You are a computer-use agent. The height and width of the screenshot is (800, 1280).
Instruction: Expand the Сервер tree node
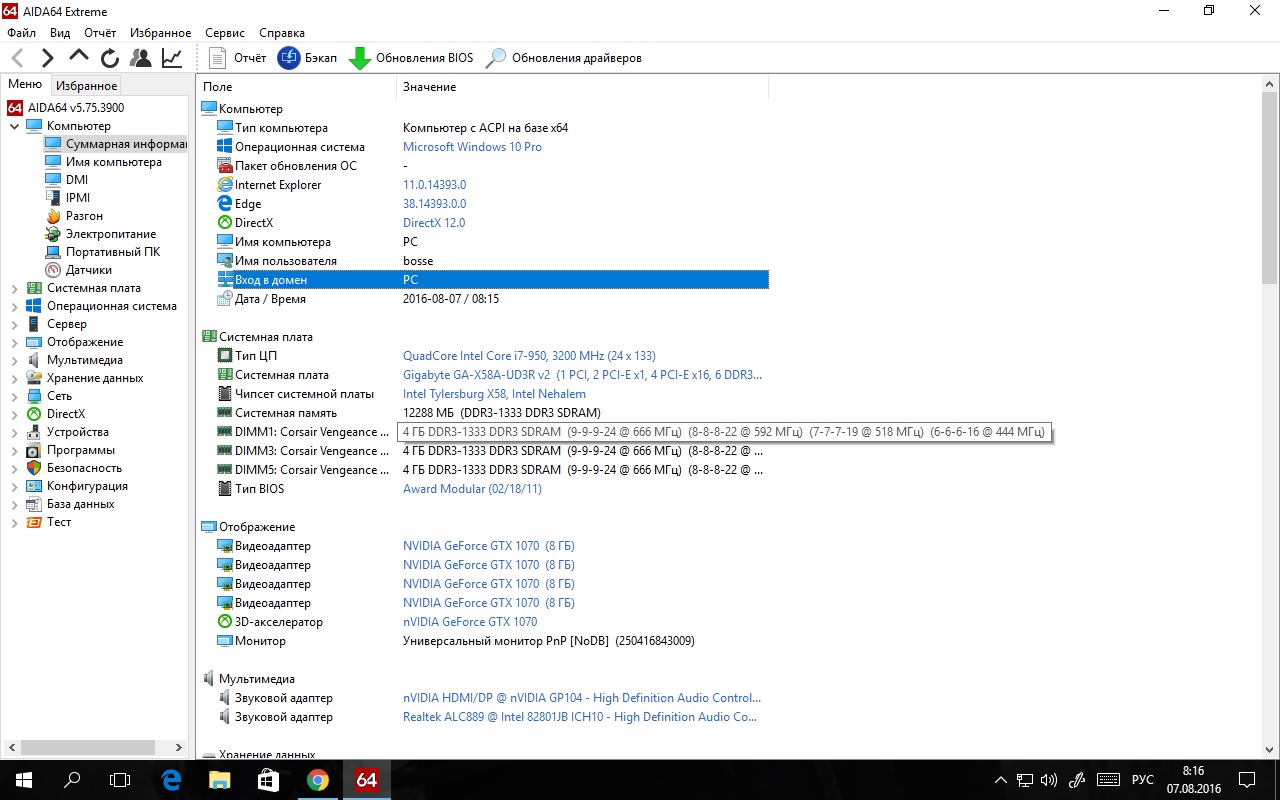(14, 324)
